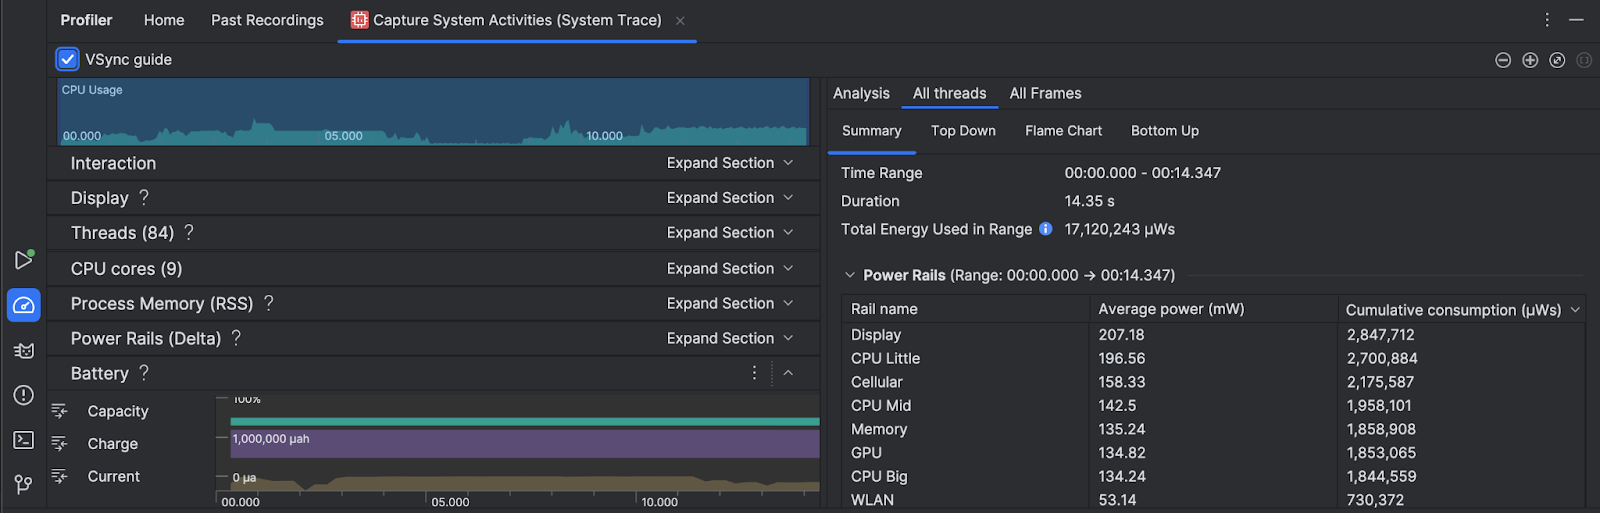1600x513 pixels.
Task: Open the Flame Chart tab
Action: pos(1063,131)
